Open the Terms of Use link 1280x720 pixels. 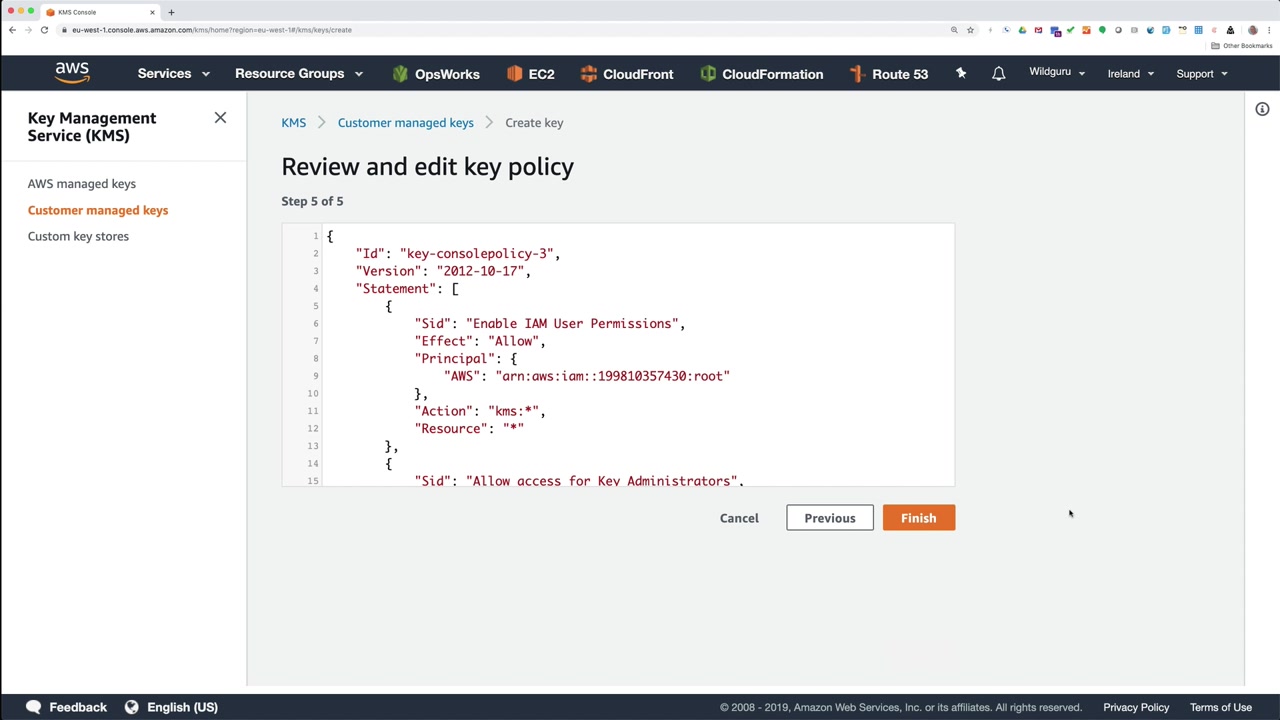(1220, 707)
